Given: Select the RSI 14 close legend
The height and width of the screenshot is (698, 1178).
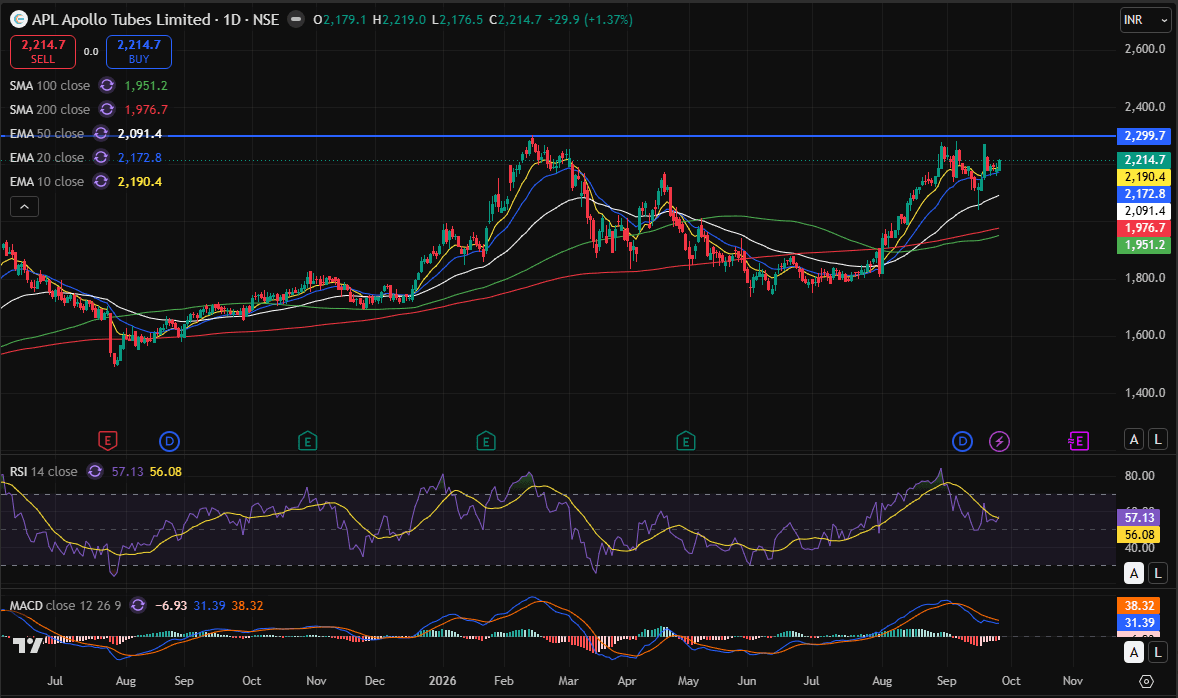Looking at the screenshot, I should coord(44,472).
